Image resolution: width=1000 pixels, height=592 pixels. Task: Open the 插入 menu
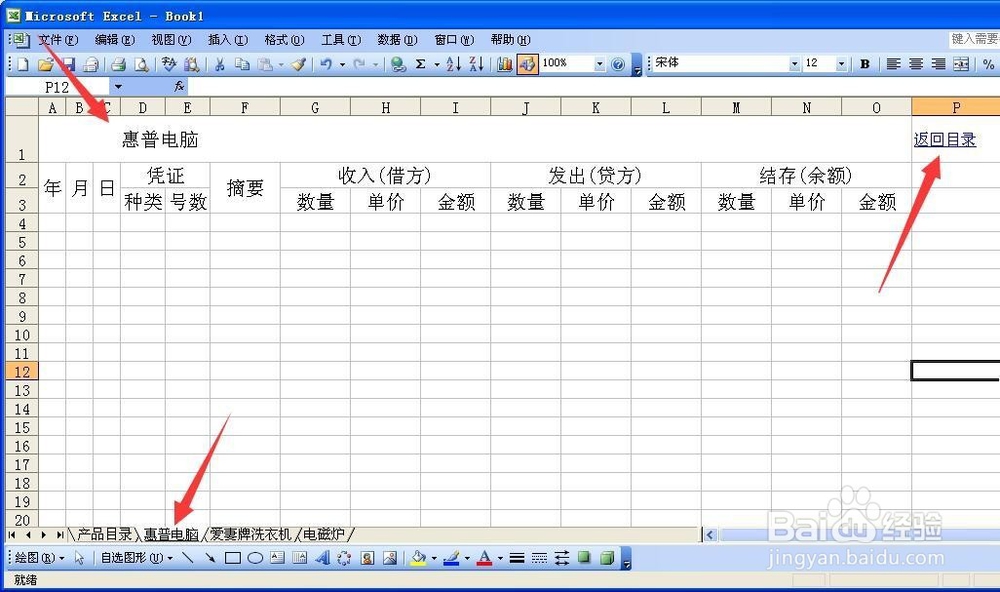[x=228, y=40]
